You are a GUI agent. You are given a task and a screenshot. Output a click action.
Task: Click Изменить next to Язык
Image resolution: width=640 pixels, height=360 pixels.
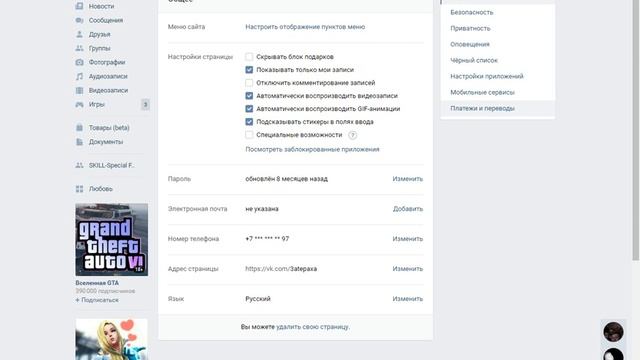tap(407, 299)
